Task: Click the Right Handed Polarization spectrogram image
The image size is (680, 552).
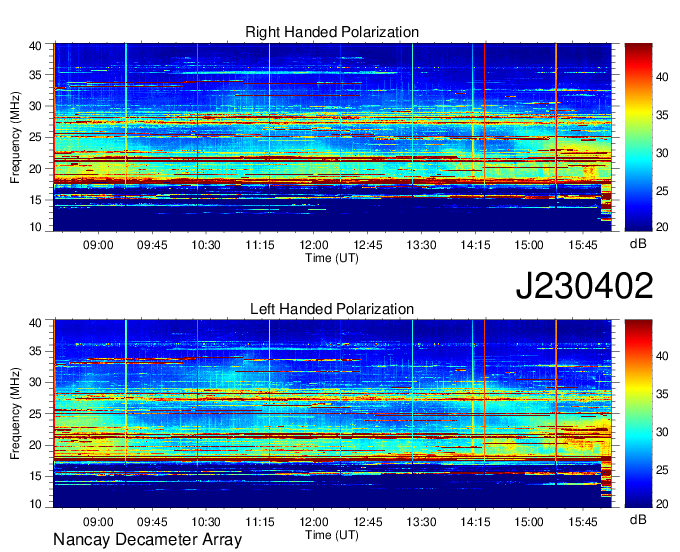Action: coord(332,137)
